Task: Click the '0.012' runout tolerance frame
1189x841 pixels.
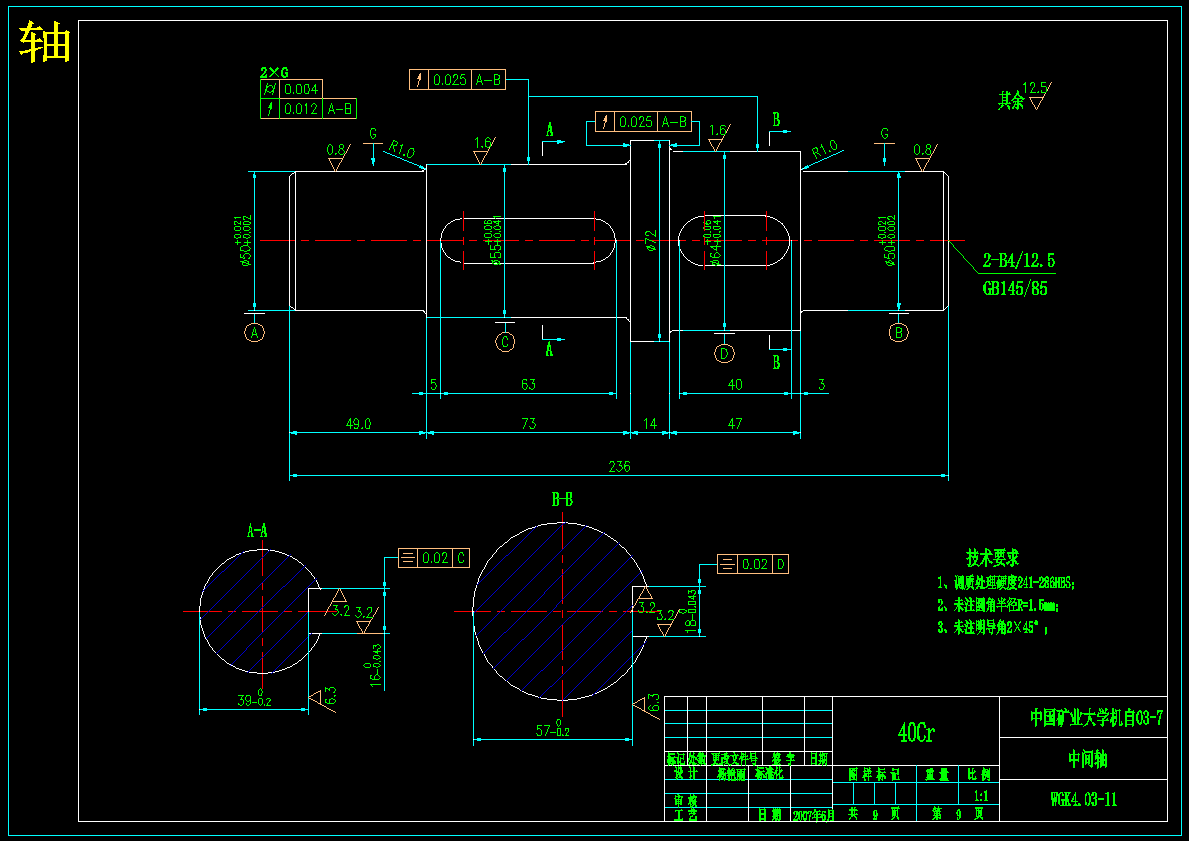Action: coord(309,108)
